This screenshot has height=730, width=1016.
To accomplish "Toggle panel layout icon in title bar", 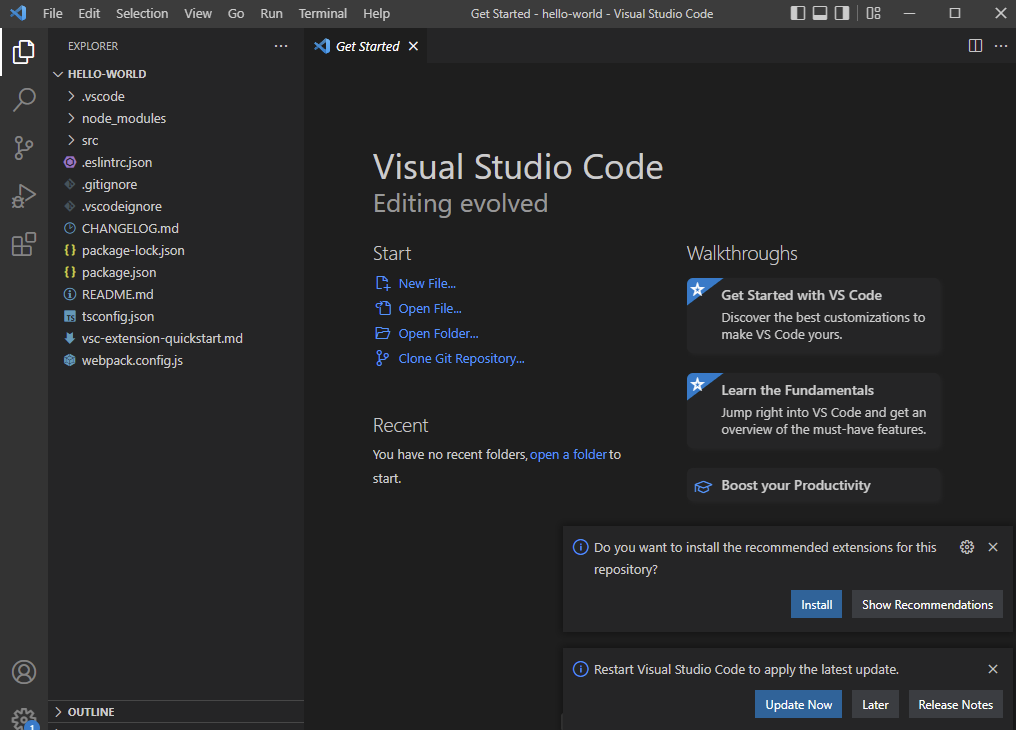I will tap(820, 13).
